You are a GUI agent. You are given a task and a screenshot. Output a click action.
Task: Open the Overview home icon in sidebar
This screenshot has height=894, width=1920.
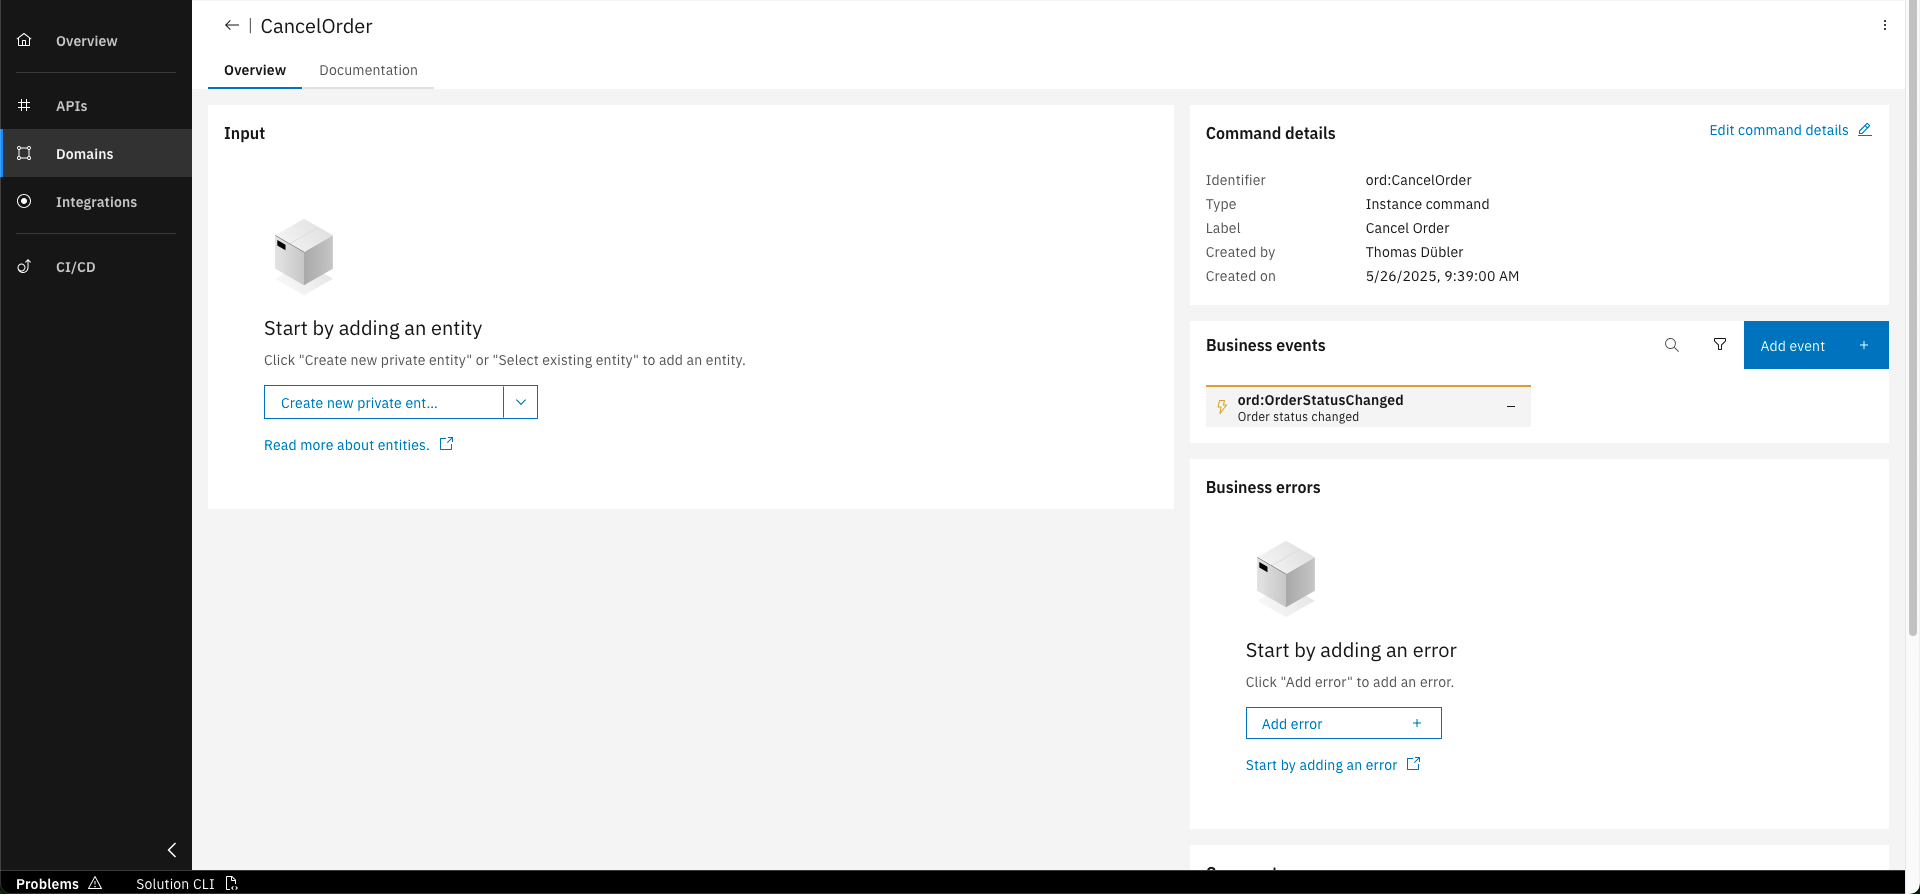[24, 40]
